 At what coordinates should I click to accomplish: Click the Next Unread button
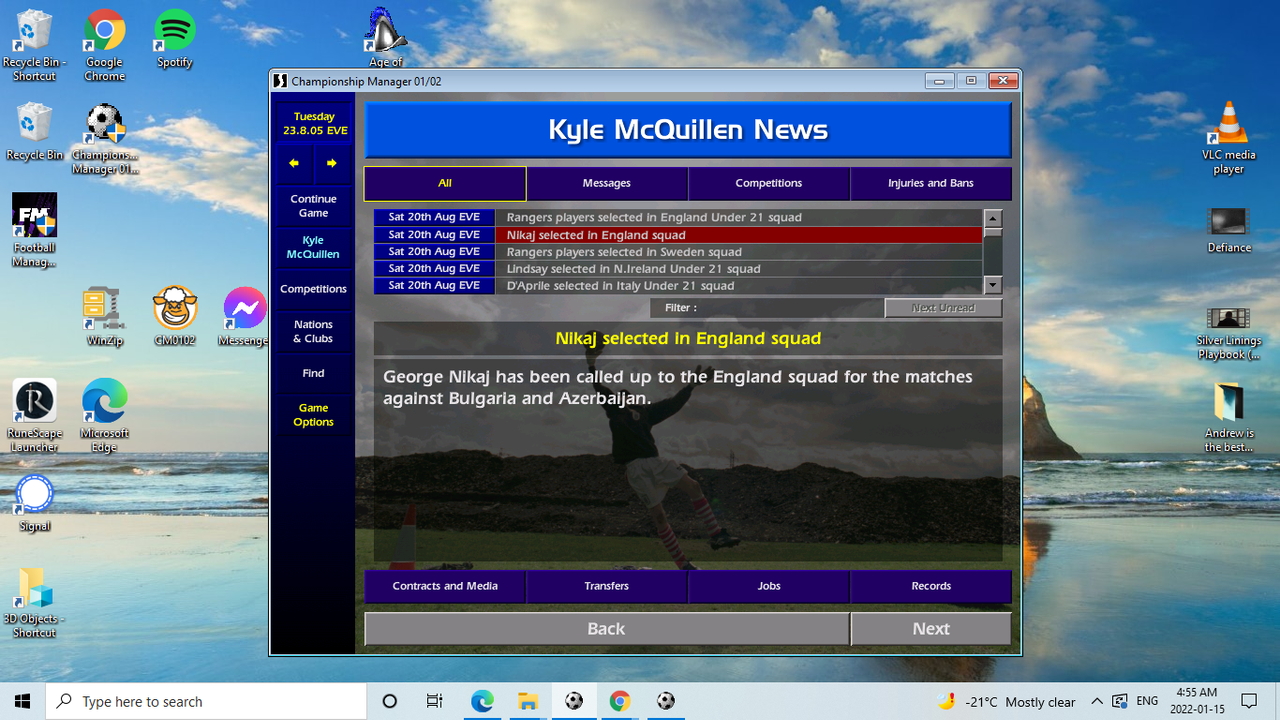[x=943, y=308]
